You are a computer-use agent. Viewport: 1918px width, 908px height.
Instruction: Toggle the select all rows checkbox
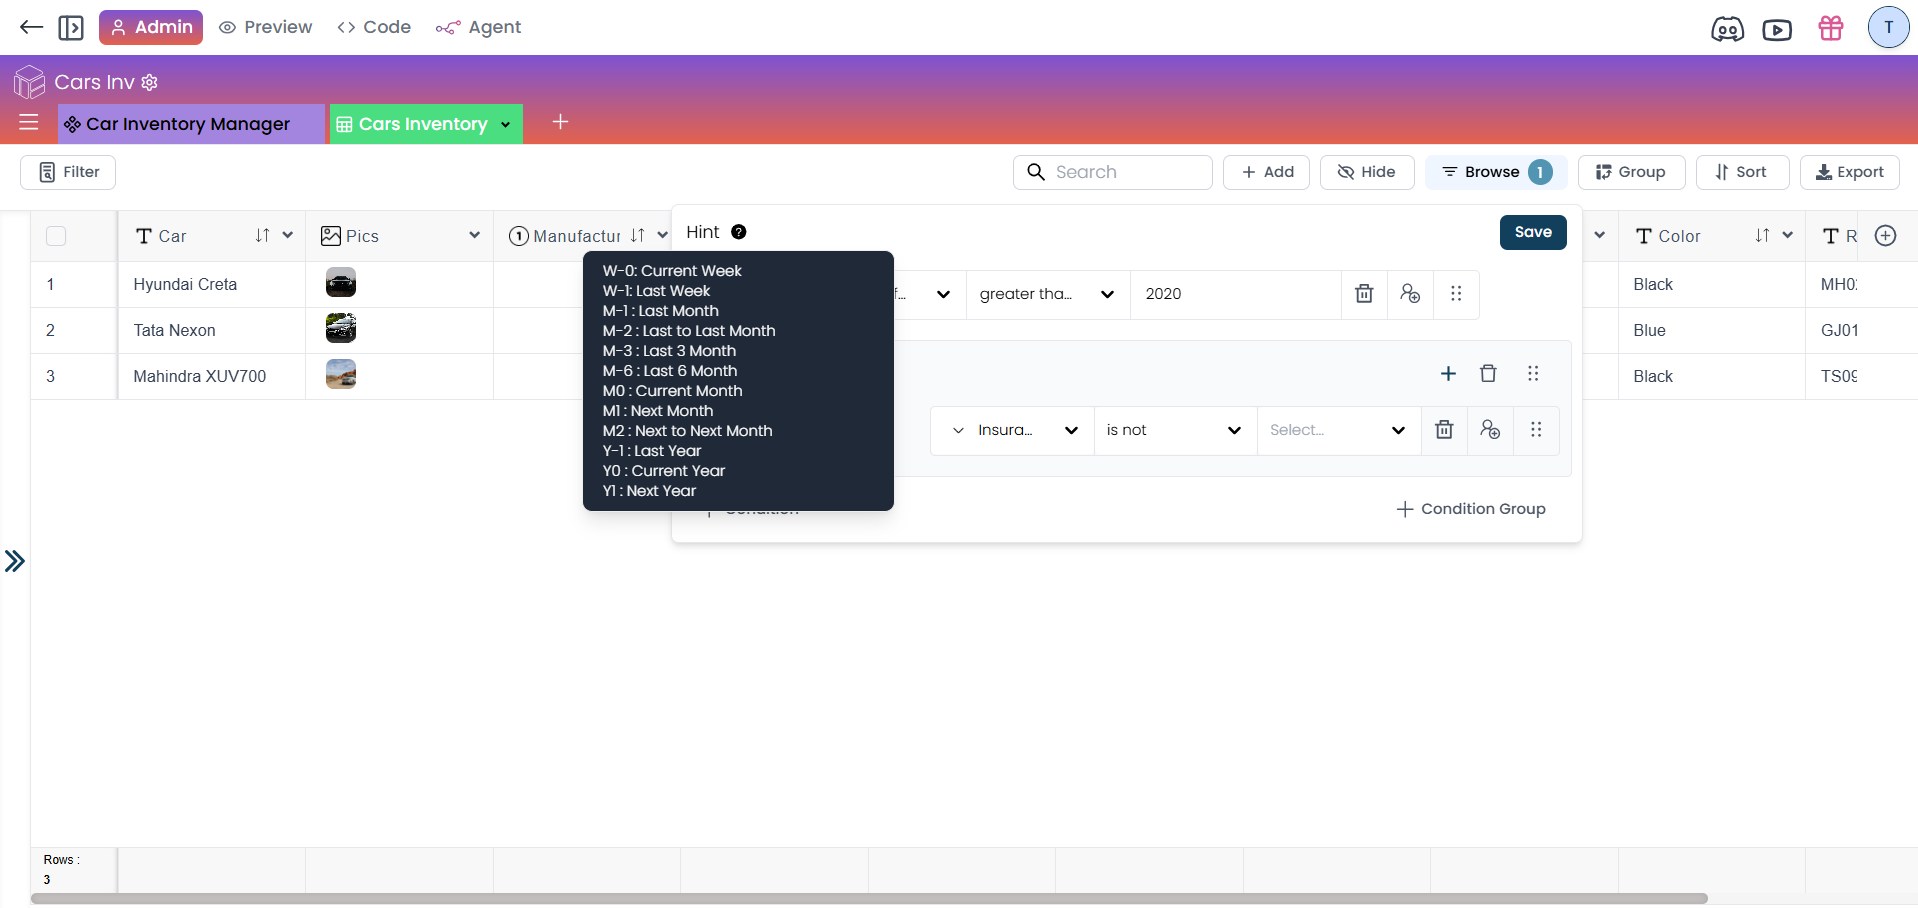coord(56,236)
